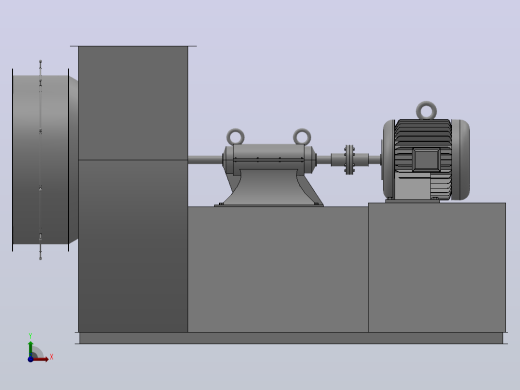Select the motor terminal box

(x=426, y=160)
